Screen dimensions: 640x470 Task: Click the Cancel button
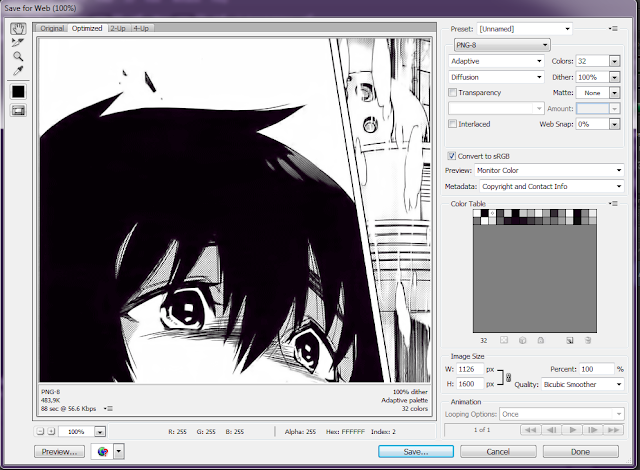pyautogui.click(x=498, y=452)
